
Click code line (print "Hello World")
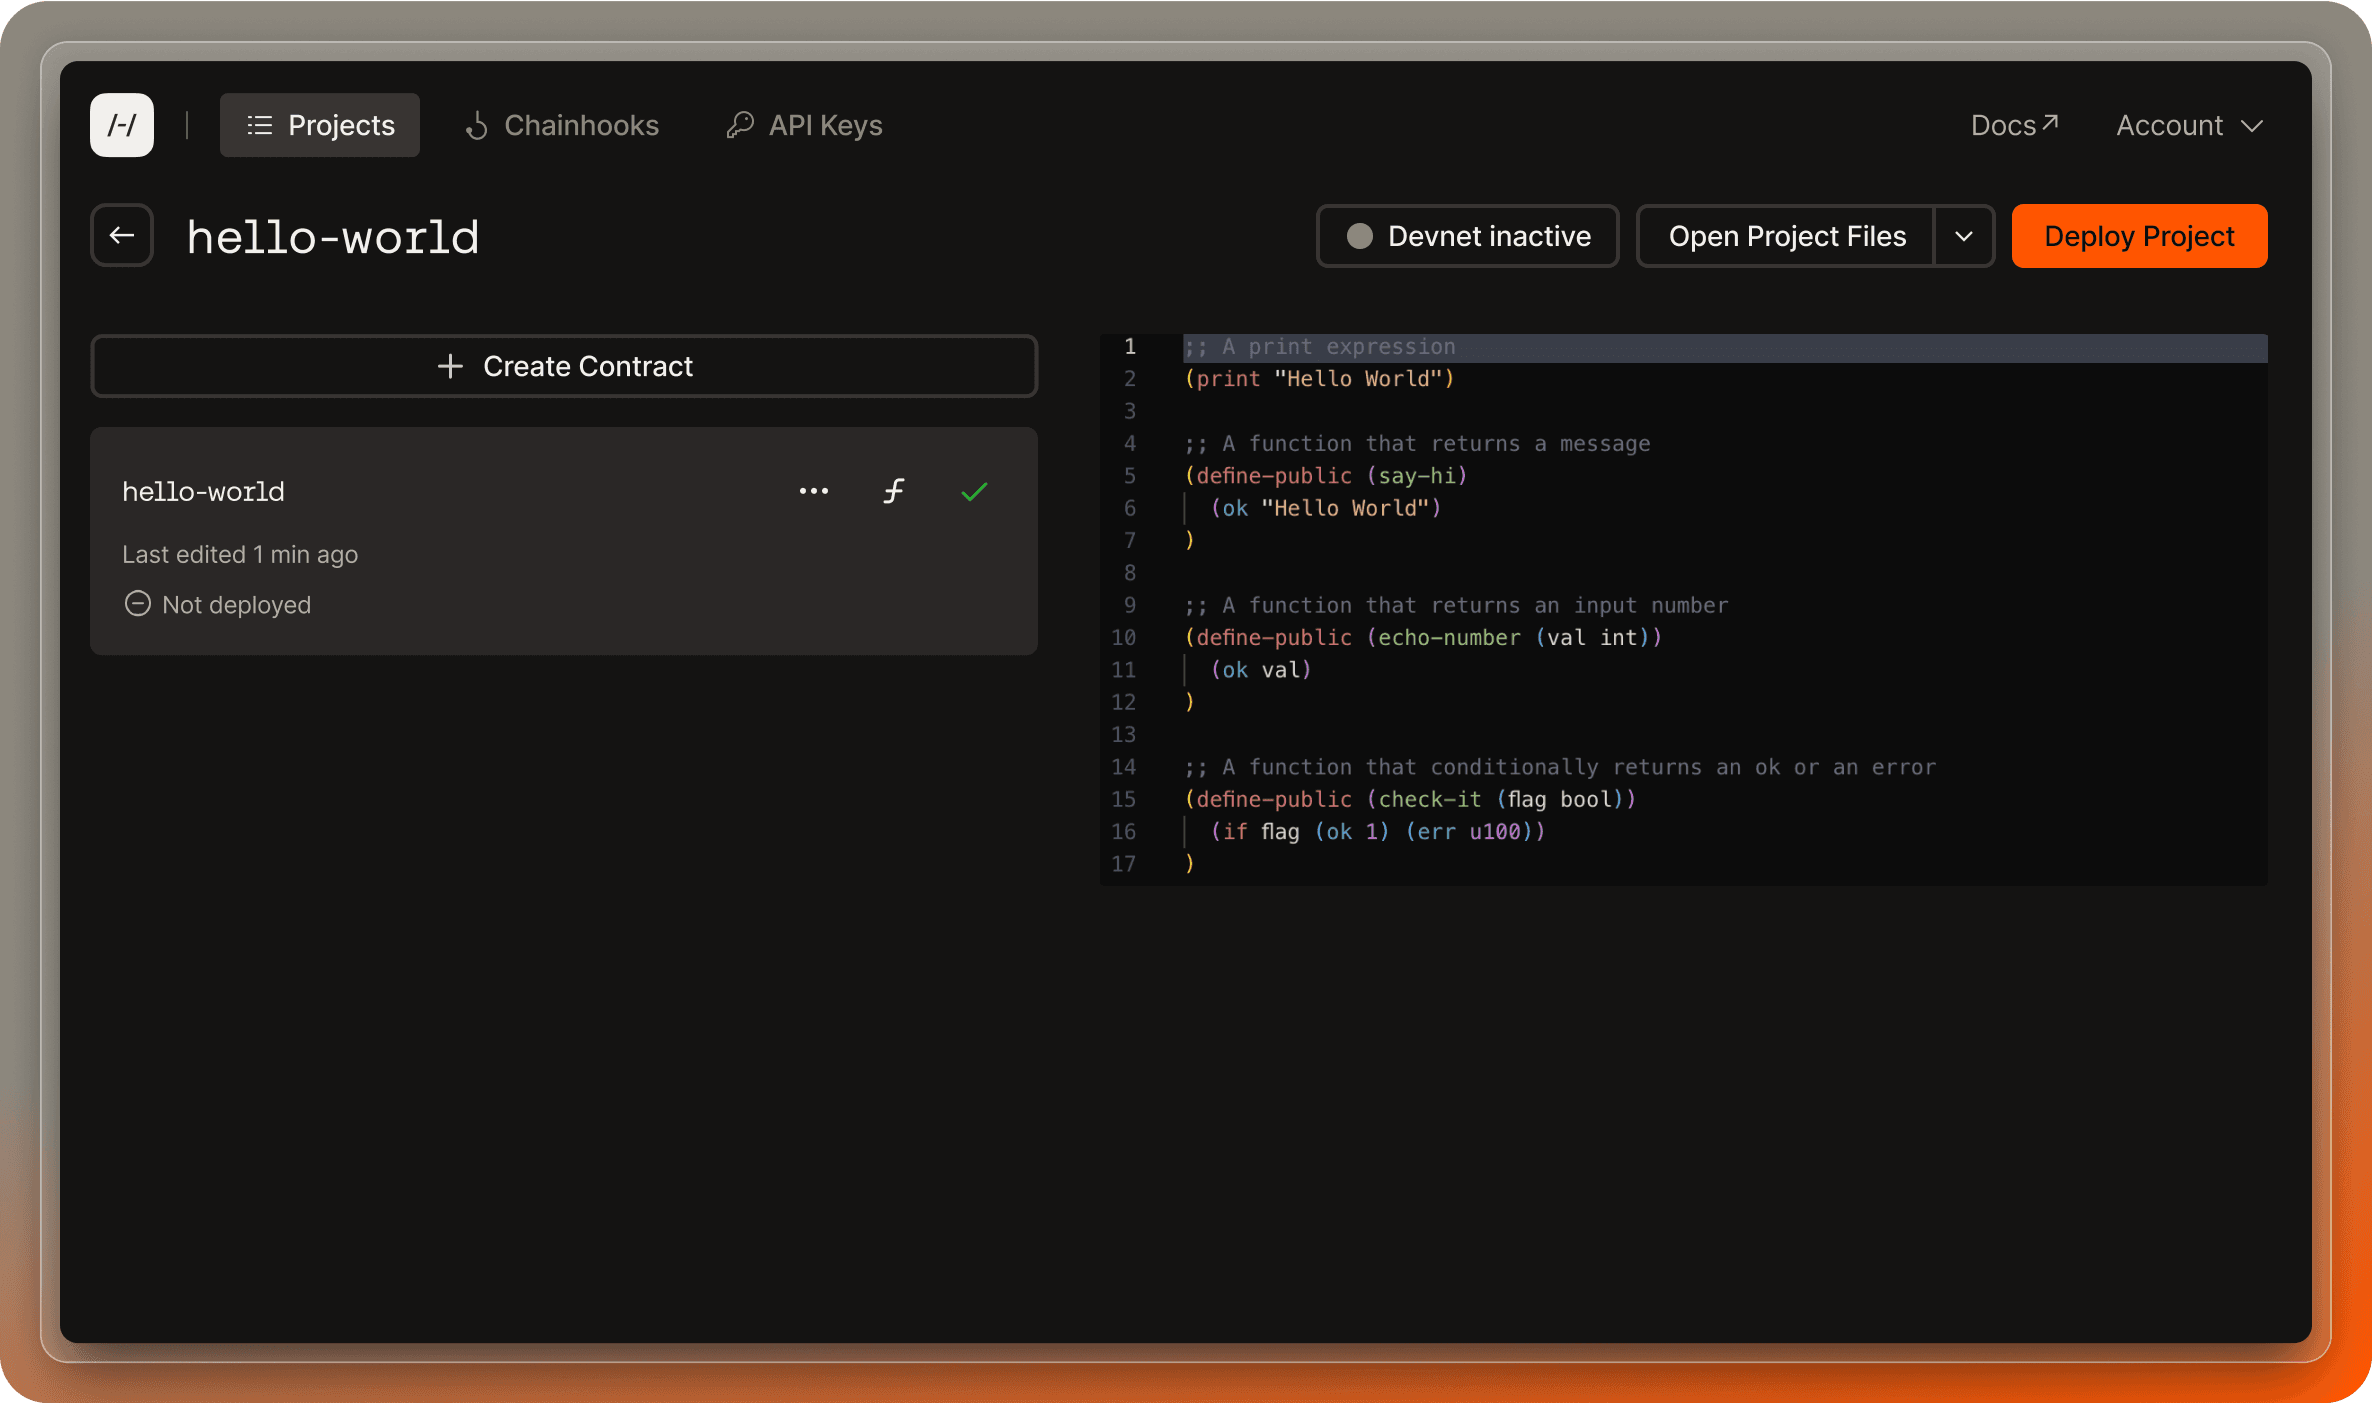[1320, 379]
